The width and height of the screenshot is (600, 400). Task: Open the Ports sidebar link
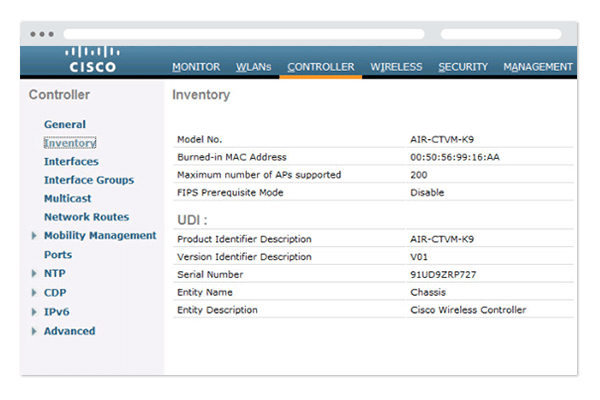(58, 255)
